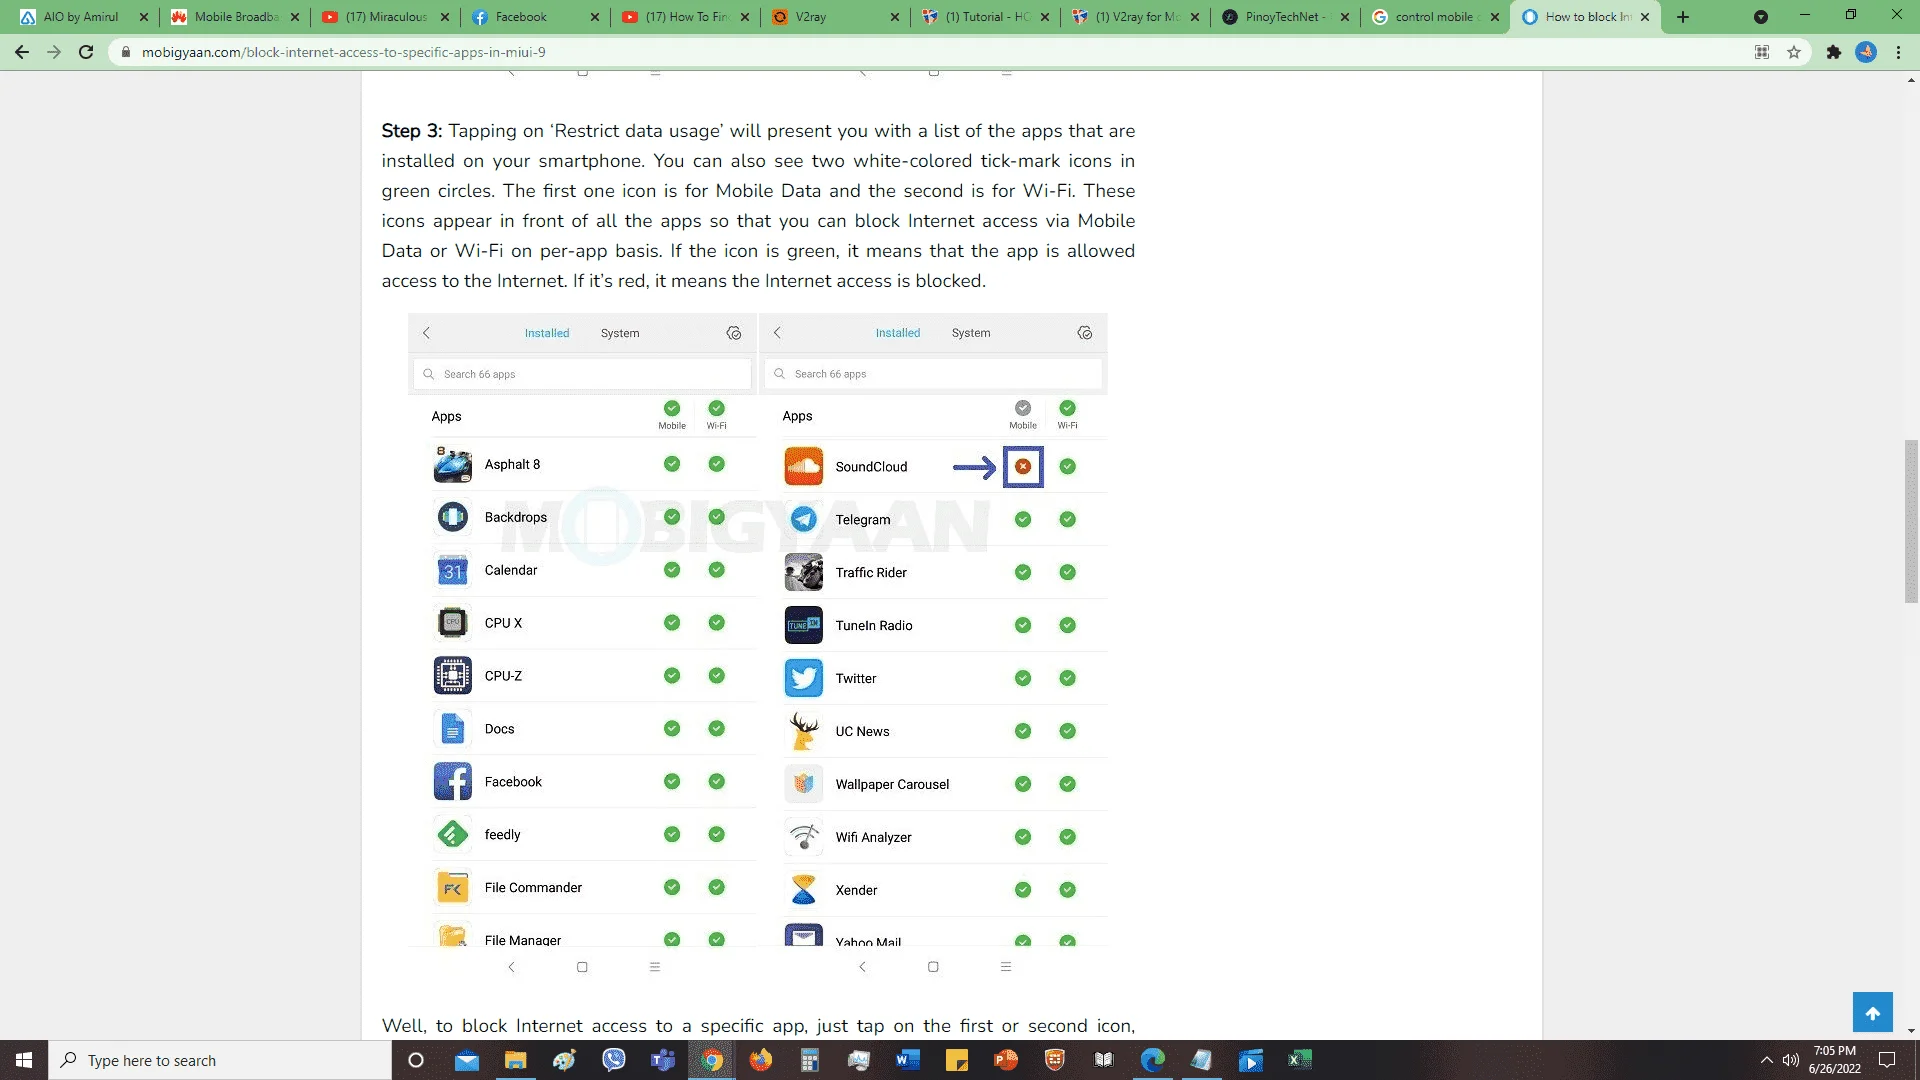
Task: Toggle Wi-Fi access for CPU-Z
Action: click(x=717, y=676)
